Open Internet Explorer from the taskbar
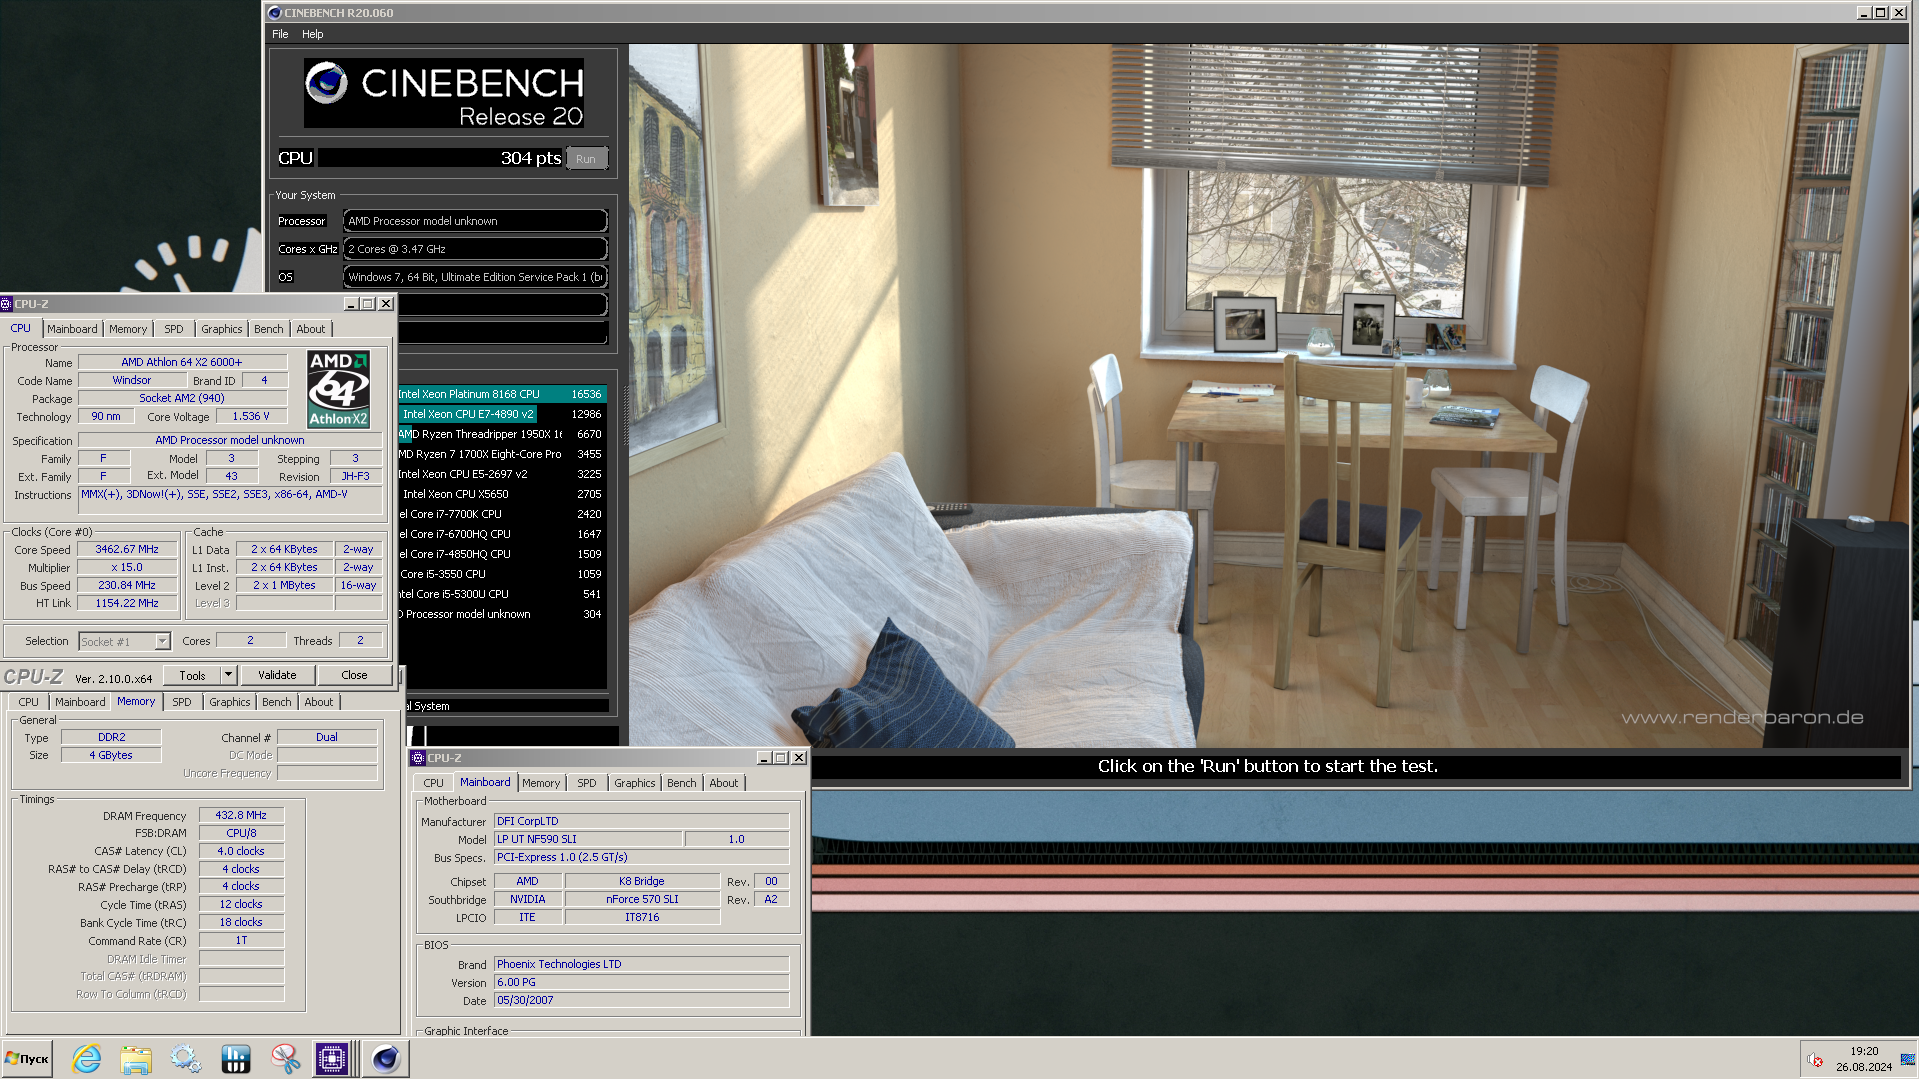 87,1058
